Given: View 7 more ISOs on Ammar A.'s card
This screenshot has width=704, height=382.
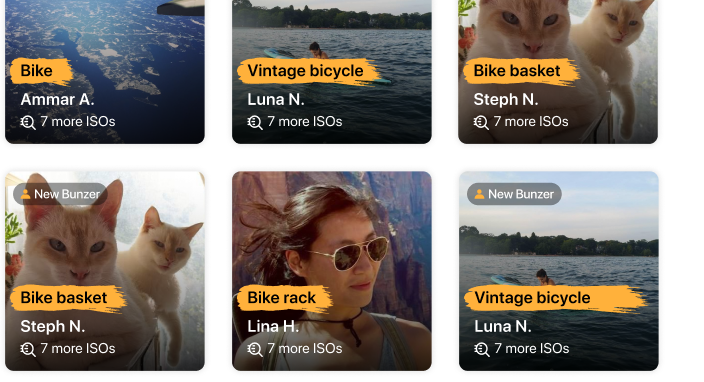Looking at the screenshot, I should pyautogui.click(x=78, y=122).
